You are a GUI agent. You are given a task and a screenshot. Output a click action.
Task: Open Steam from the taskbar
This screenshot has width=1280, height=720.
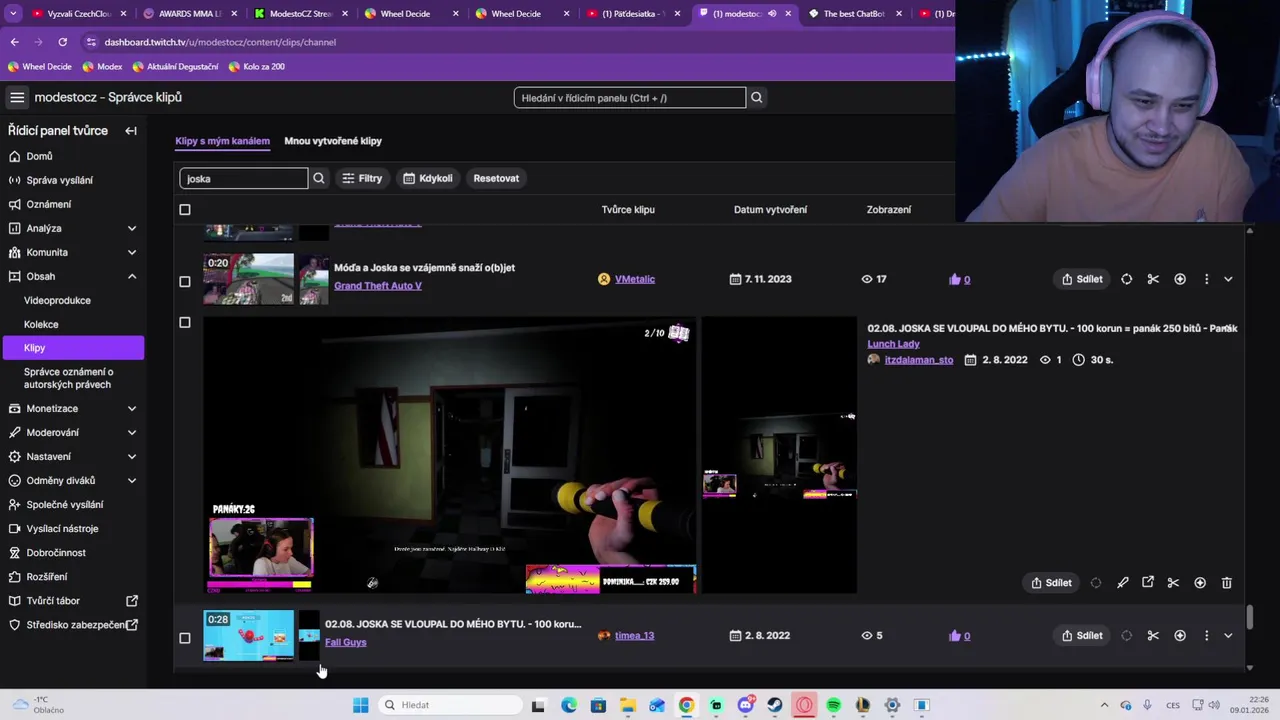pos(775,705)
